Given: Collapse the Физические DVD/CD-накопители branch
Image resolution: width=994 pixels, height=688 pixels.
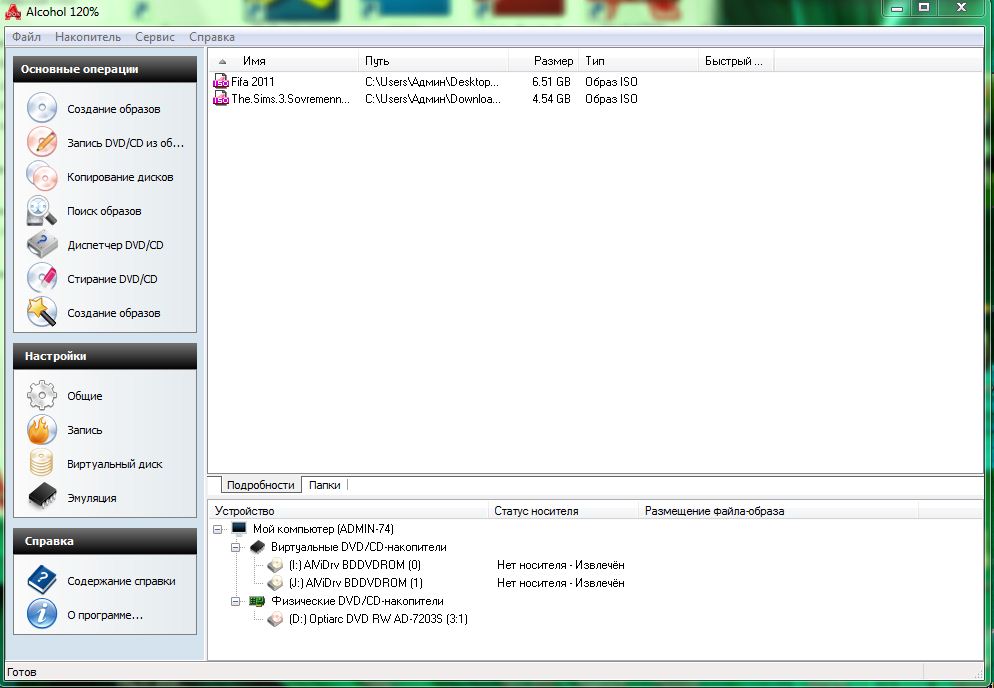Looking at the screenshot, I should [x=237, y=601].
